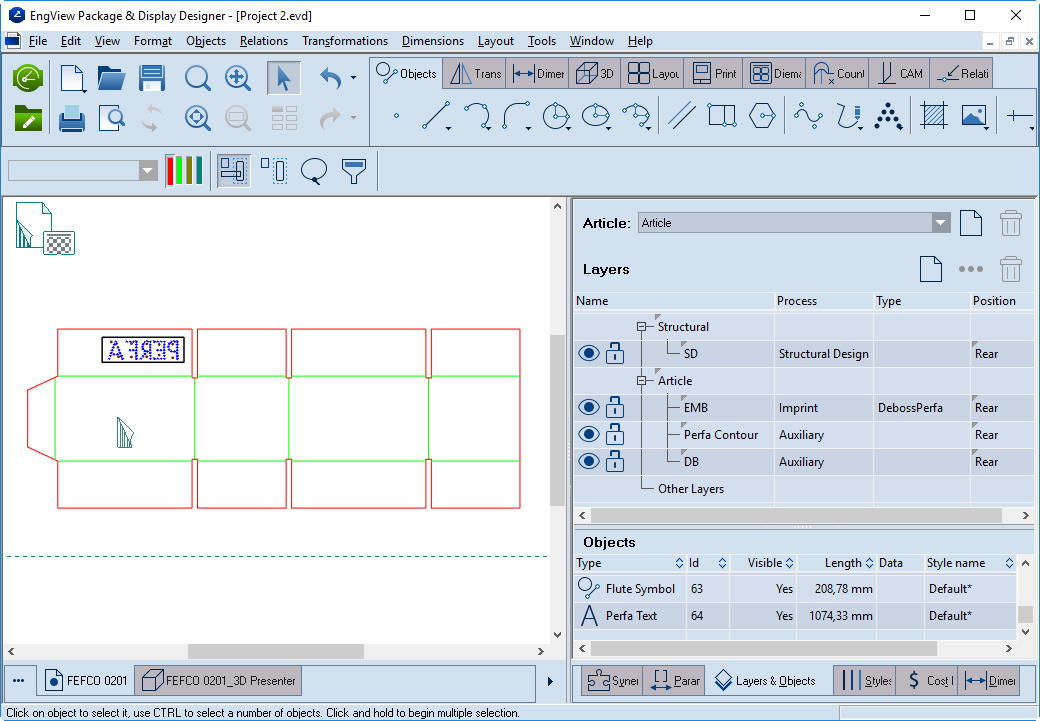This screenshot has width=1040, height=721.
Task: Click the color styles swatch icon
Action: click(184, 171)
